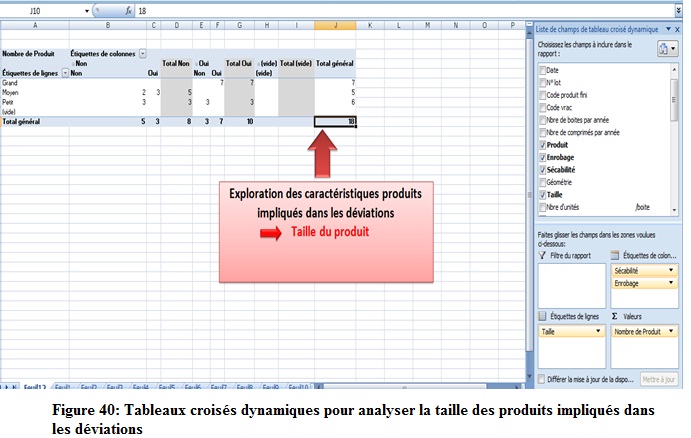
Task: Uncheck the Sécabilité field checkbox
Action: [x=542, y=170]
